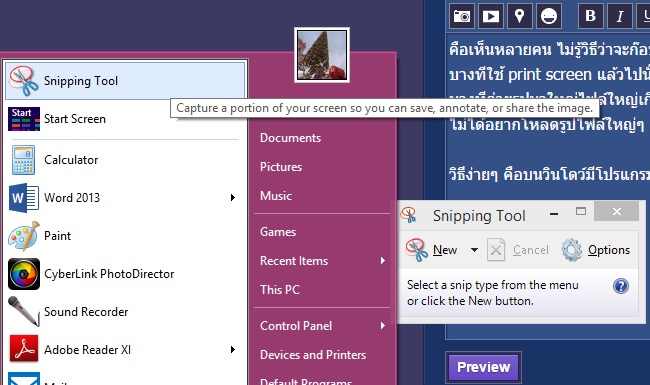650x385 pixels.
Task: Click the Cancel button in Snipping Tool
Action: (518, 250)
